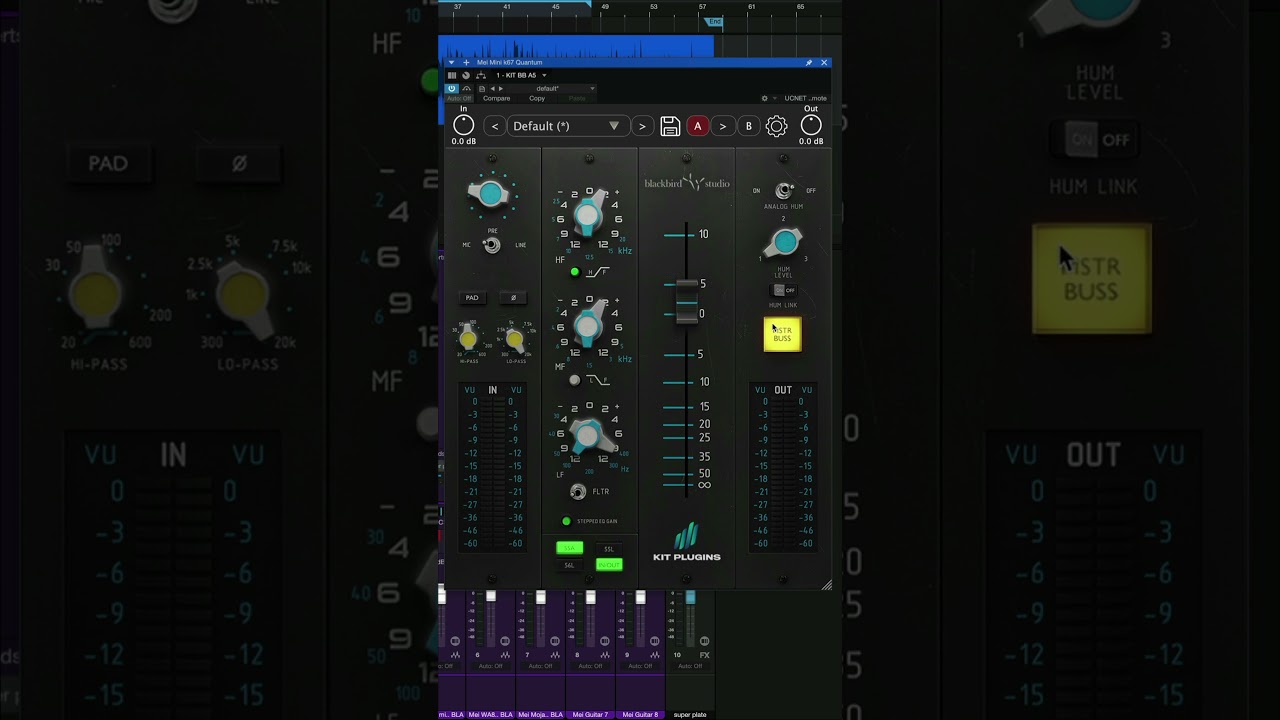
Task: Click the Copy button
Action: (537, 98)
